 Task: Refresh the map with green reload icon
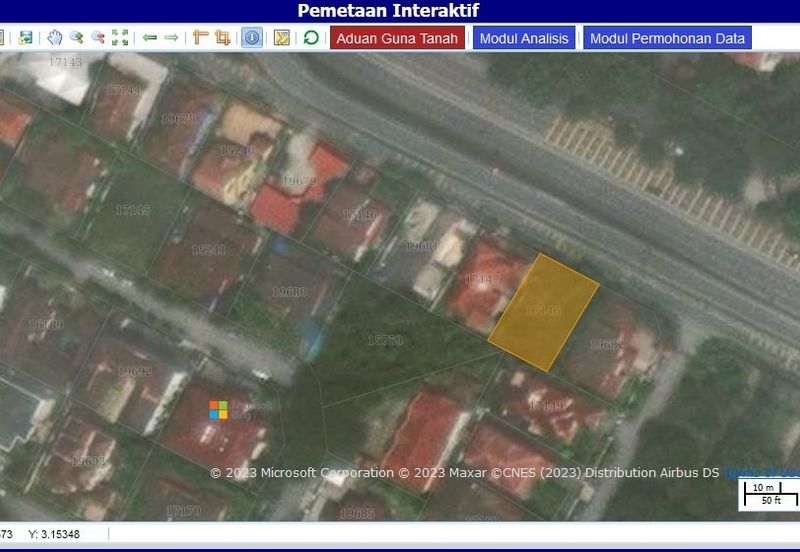(x=311, y=38)
